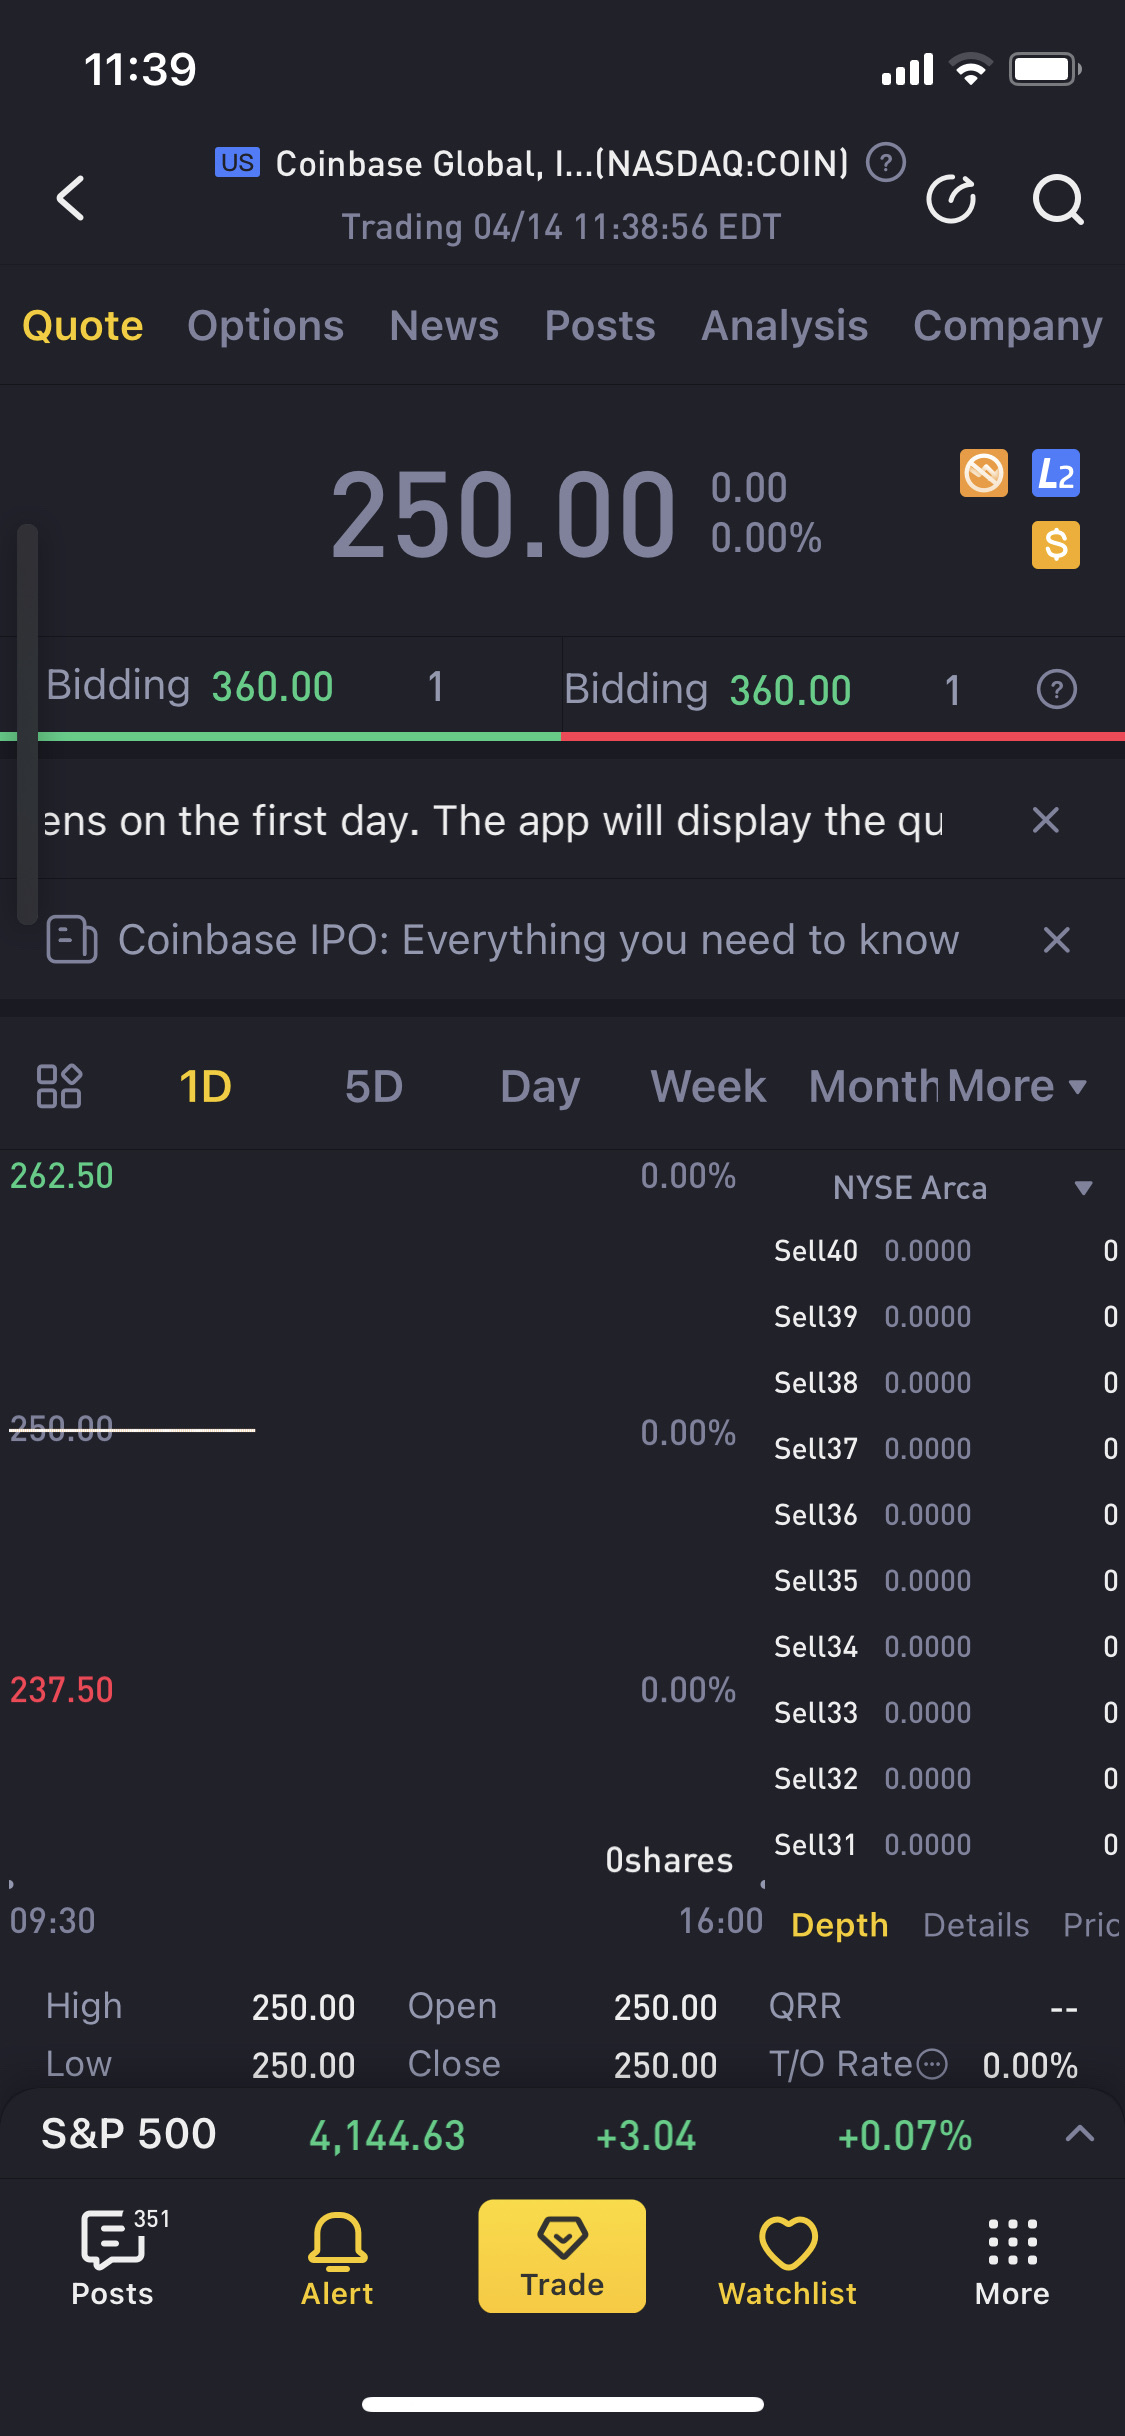Open the search magnifier icon
This screenshot has height=2436, width=1125.
point(1057,199)
